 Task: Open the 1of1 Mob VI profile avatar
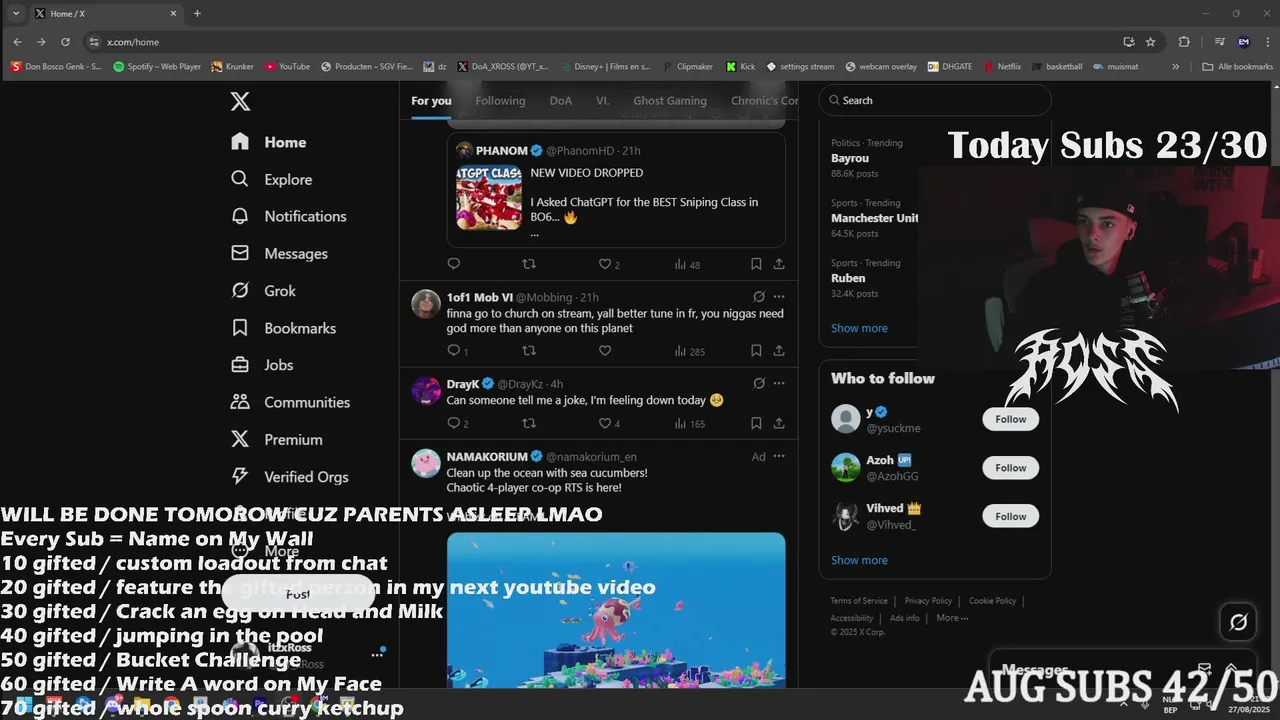click(x=426, y=304)
